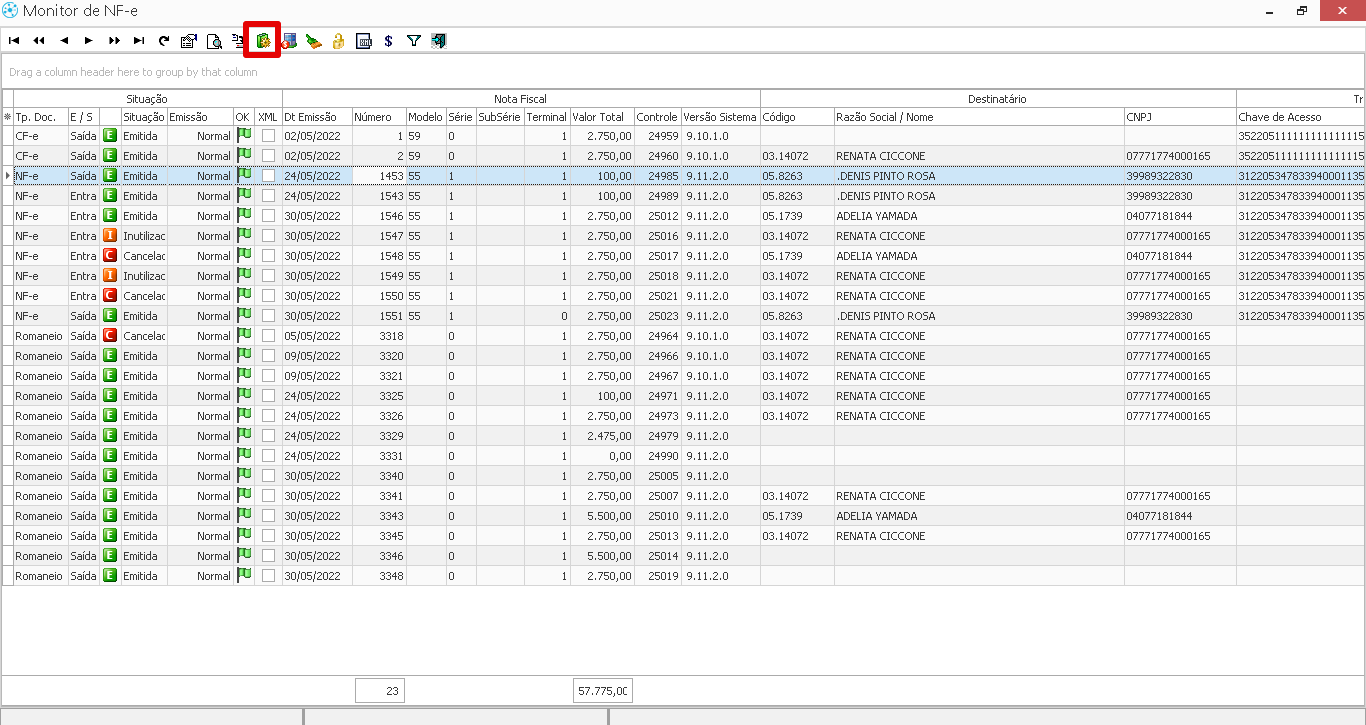Click orange I status icon for note 1547
This screenshot has height=725, width=1366.
coord(110,236)
